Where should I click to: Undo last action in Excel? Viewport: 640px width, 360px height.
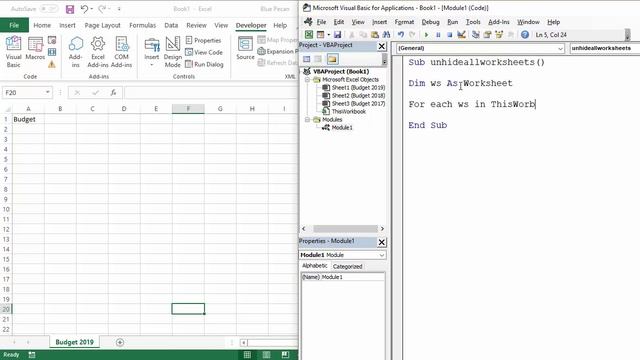[84, 9]
